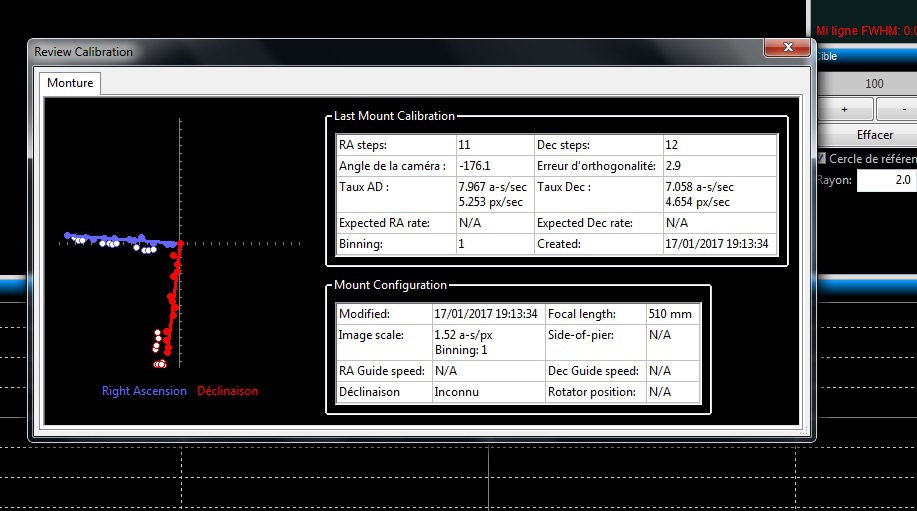Click the Erreur d'orthogonalité label
This screenshot has height=511, width=917.
pos(596,166)
